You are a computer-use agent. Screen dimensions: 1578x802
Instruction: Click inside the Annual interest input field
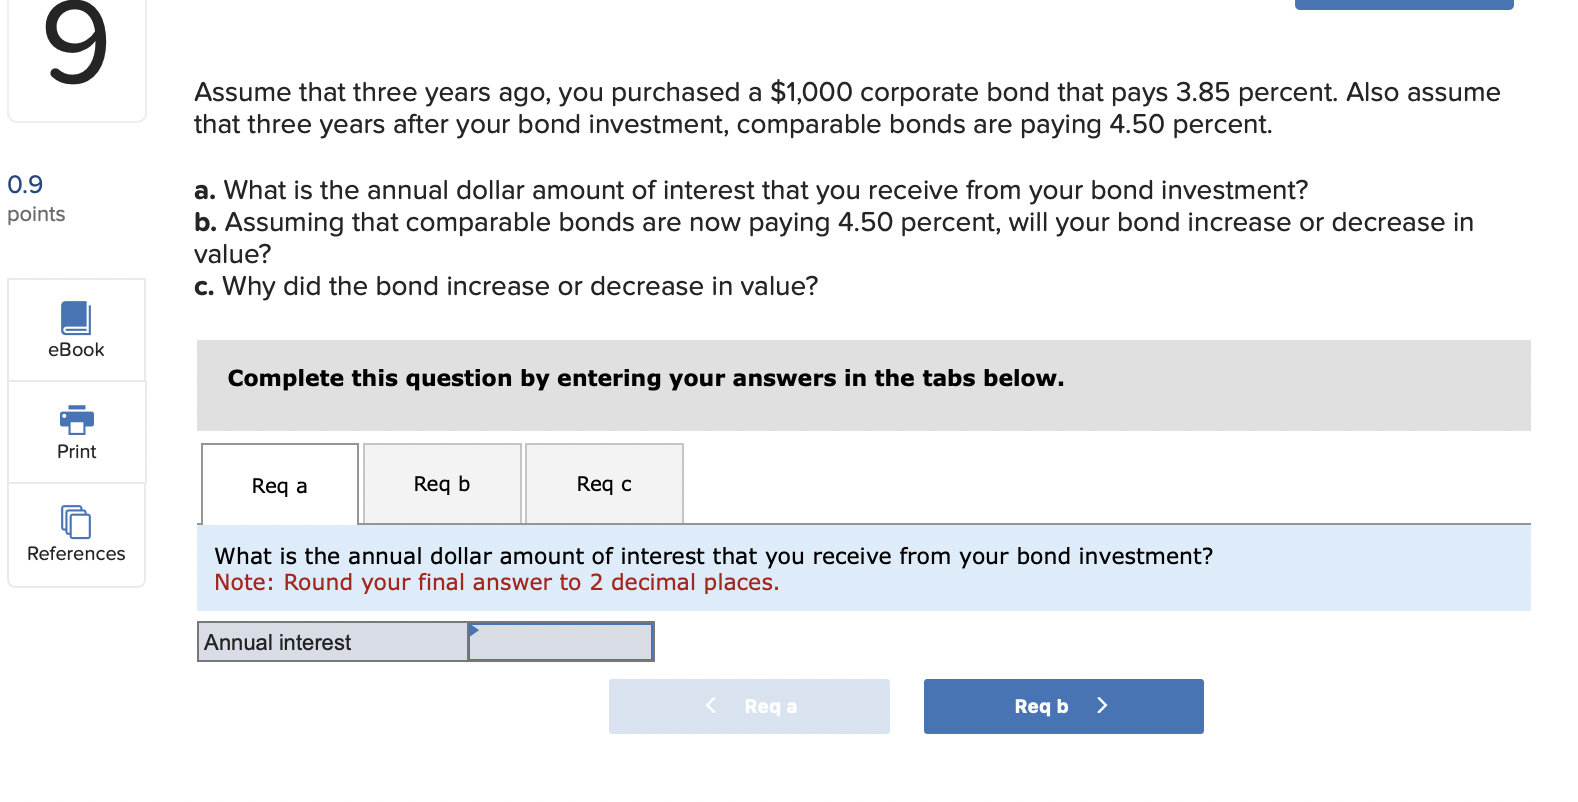pyautogui.click(x=560, y=641)
